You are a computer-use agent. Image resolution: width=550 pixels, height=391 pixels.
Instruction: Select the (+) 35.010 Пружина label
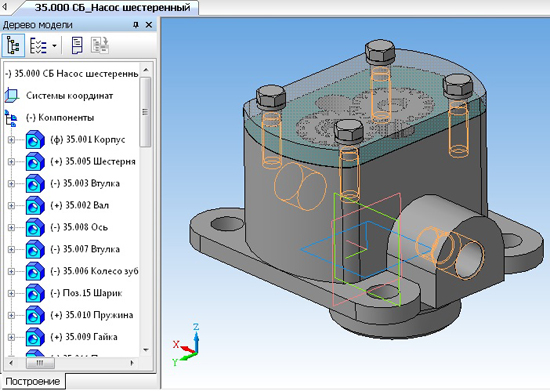click(x=92, y=315)
